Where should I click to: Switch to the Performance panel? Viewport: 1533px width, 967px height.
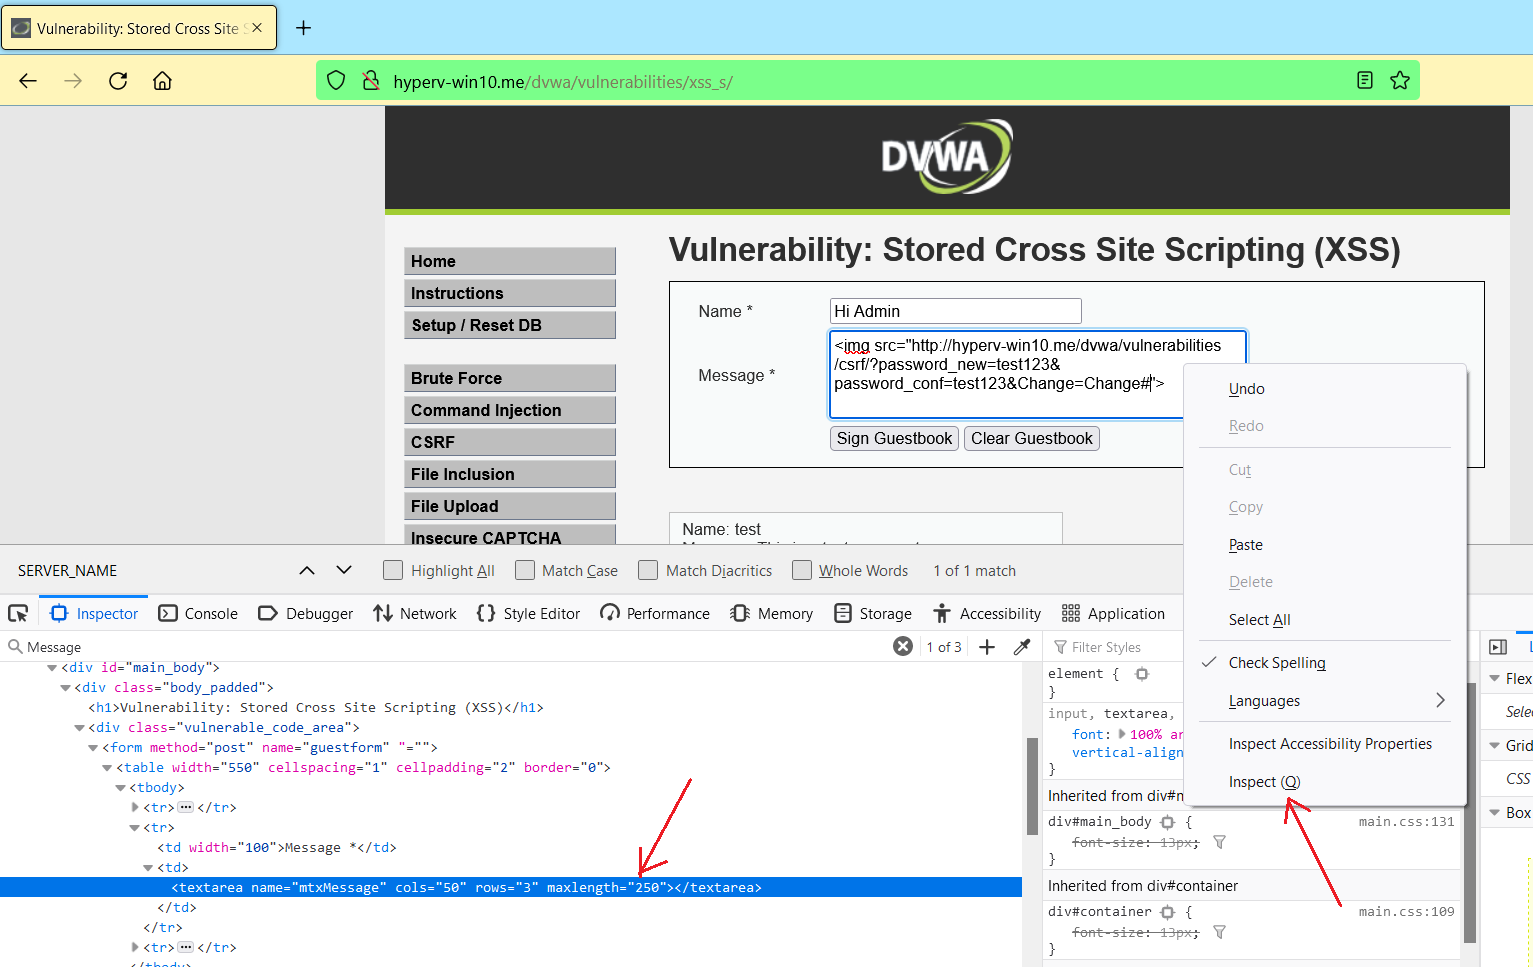pos(655,613)
